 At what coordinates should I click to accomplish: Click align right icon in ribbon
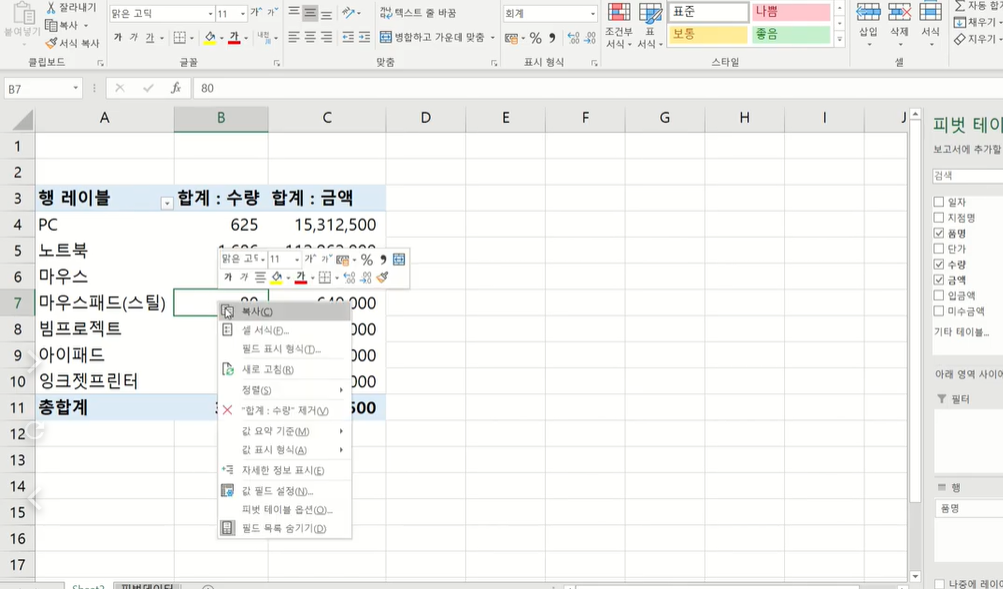click(326, 37)
